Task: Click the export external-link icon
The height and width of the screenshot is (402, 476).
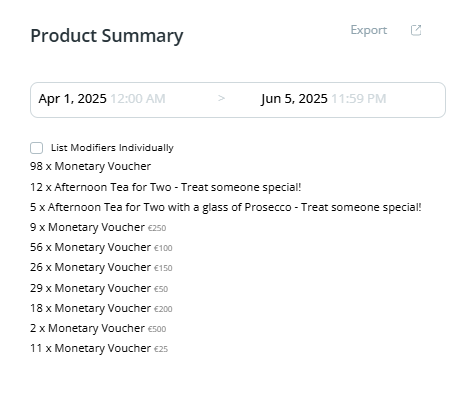Action: pyautogui.click(x=416, y=30)
